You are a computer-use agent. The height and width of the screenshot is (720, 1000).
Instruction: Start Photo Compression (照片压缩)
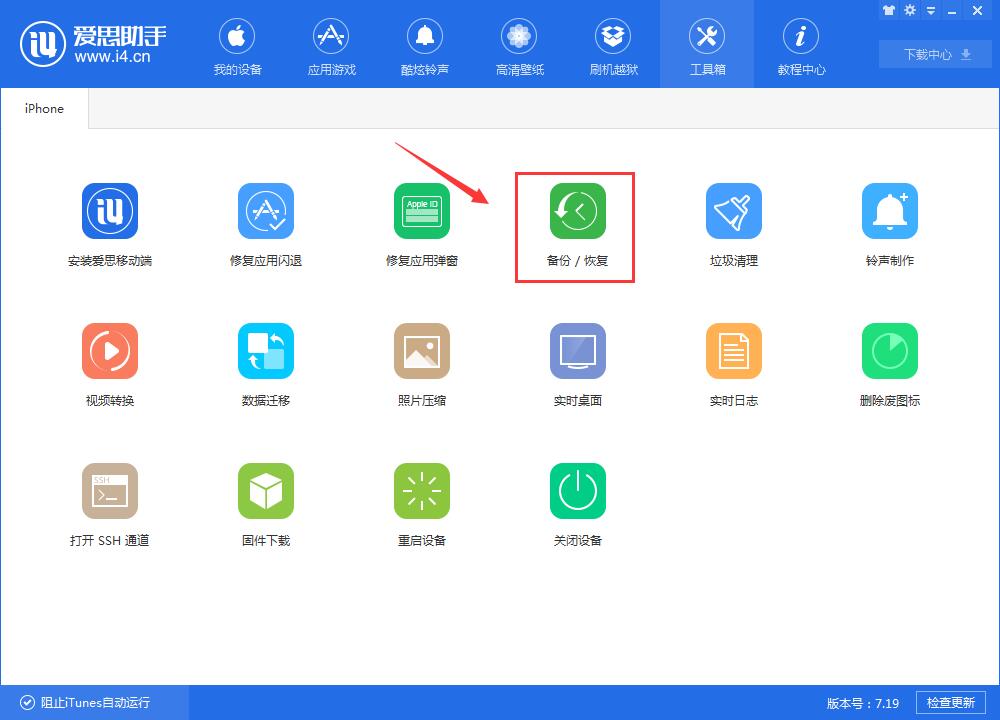pos(422,362)
